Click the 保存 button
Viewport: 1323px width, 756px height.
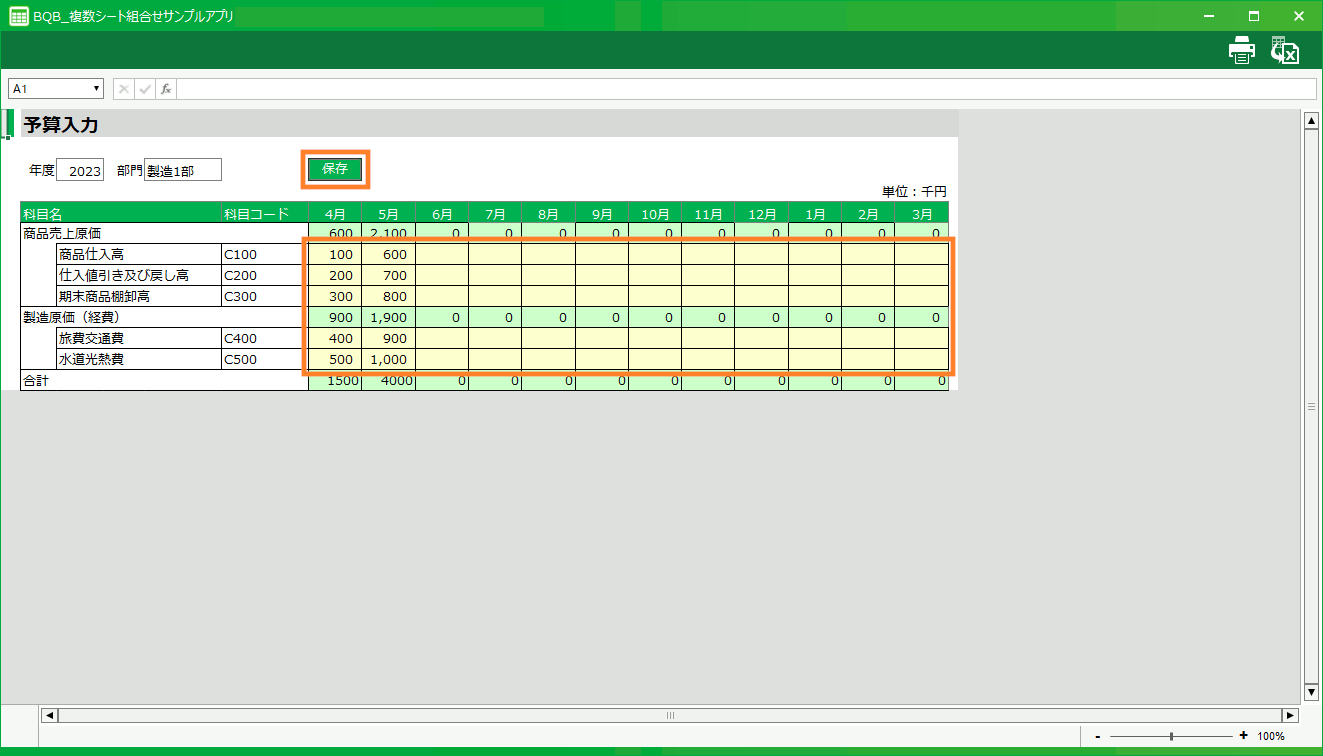tap(335, 169)
